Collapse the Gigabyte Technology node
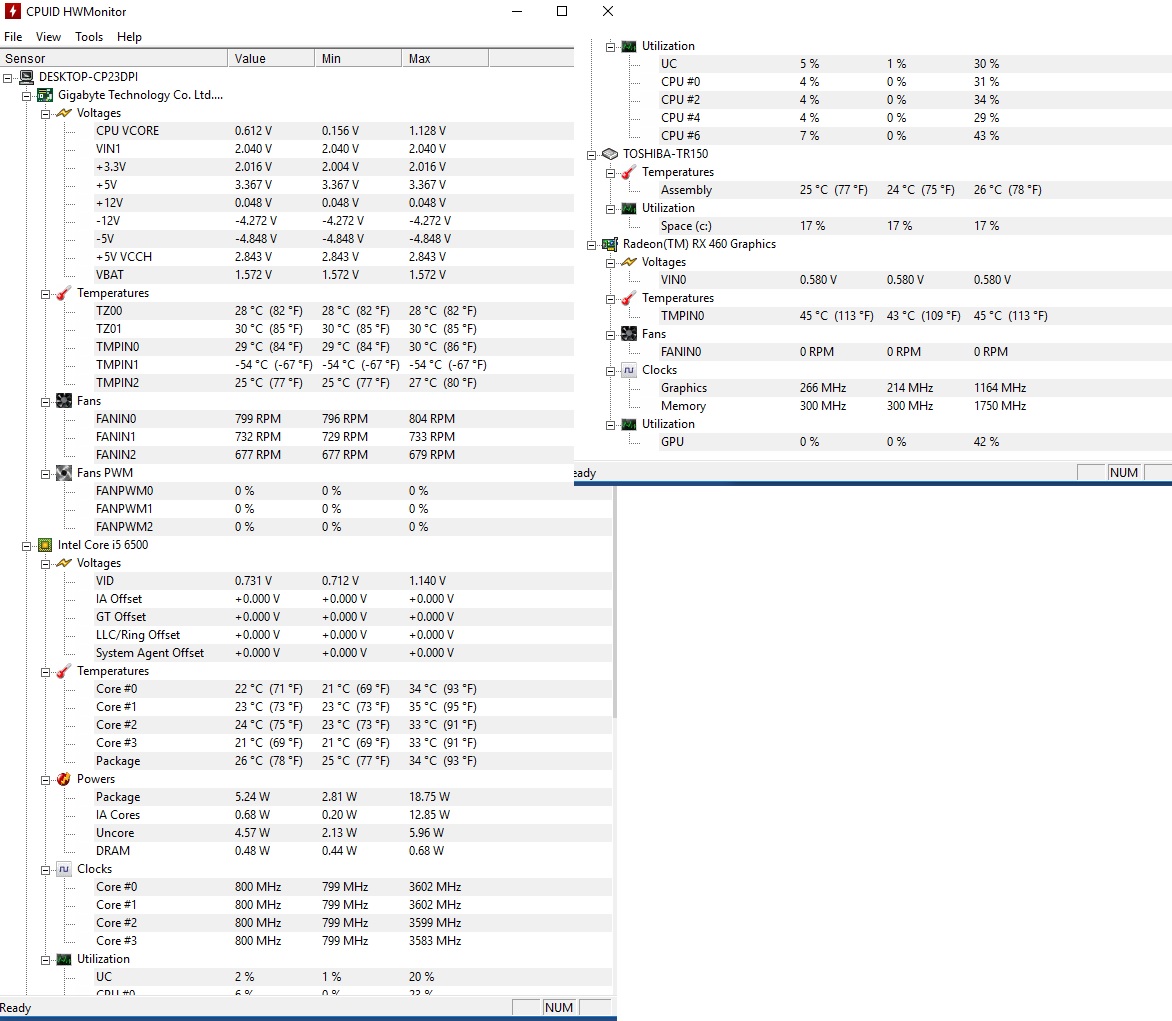Screen dimensions: 1172x1021 pos(26,96)
